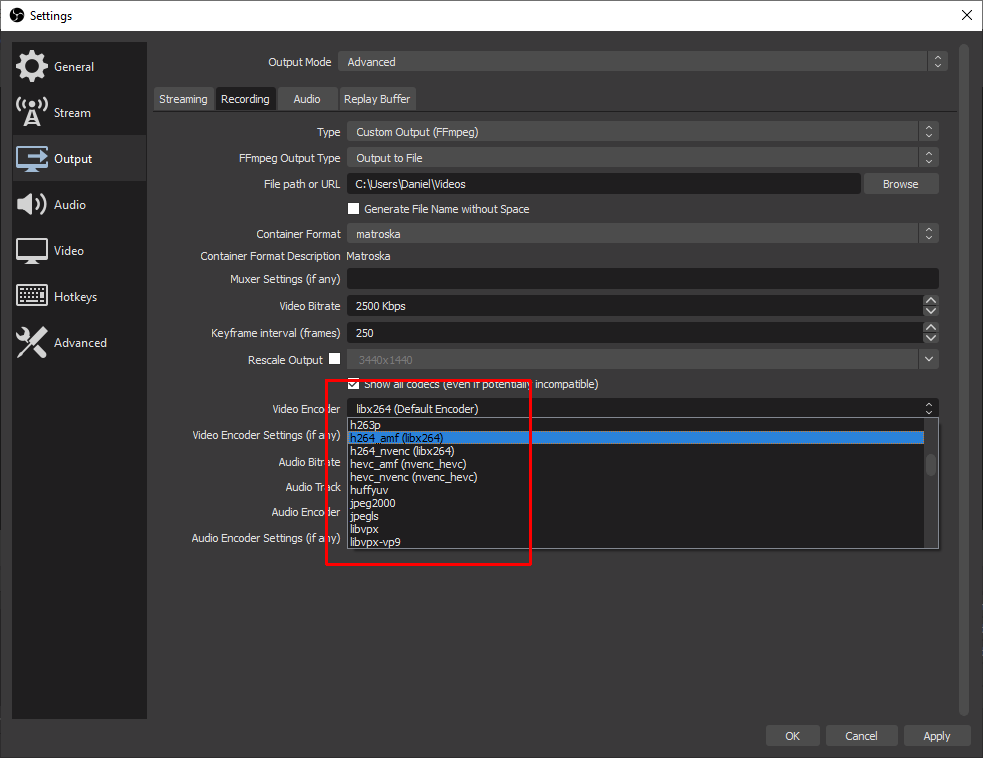Open Hotkeys keyboard icon section
The width and height of the screenshot is (983, 758).
32,296
